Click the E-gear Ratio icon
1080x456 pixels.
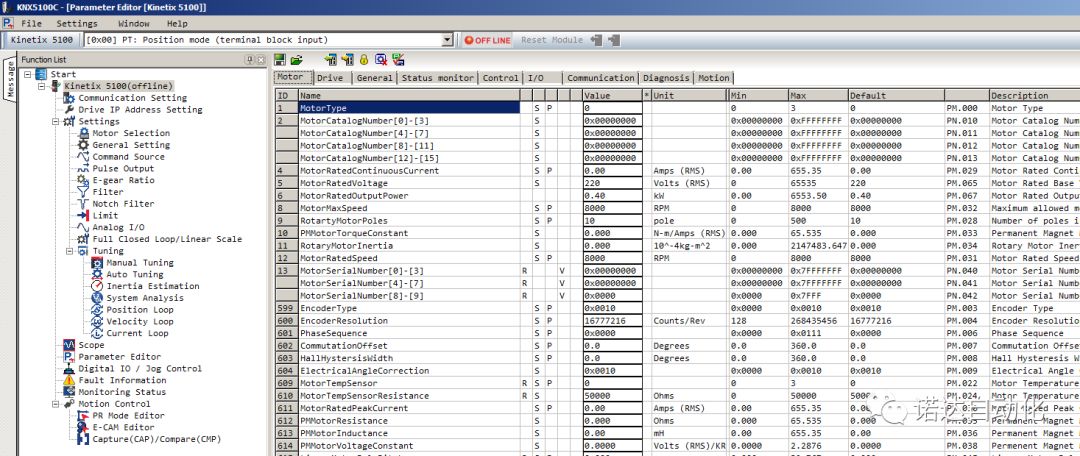[x=83, y=180]
